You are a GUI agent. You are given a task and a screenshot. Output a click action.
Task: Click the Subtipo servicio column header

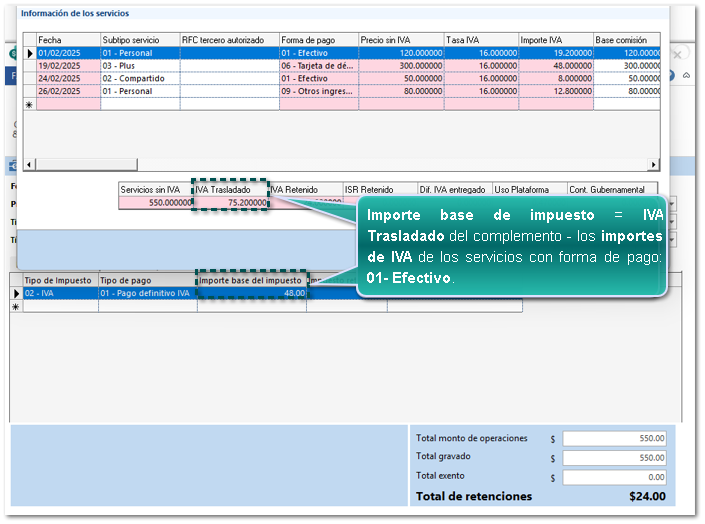(138, 40)
